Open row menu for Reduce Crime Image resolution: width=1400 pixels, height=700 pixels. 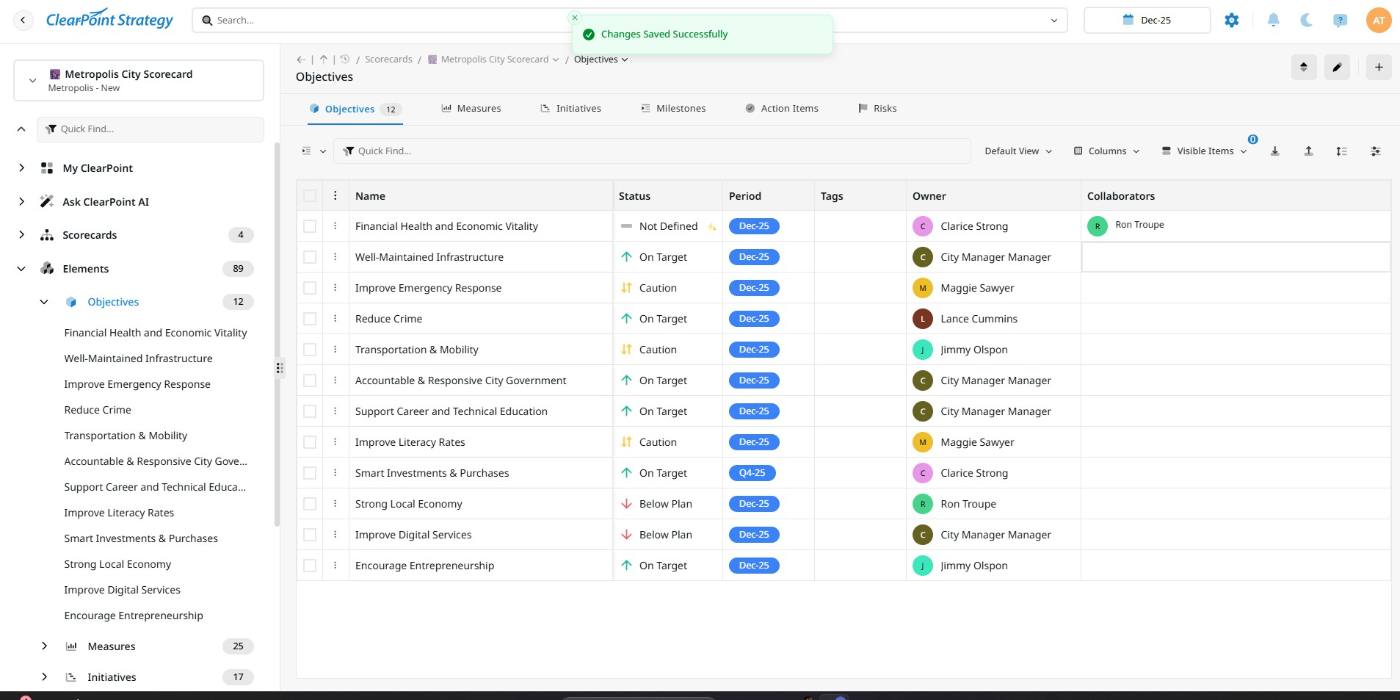click(335, 319)
